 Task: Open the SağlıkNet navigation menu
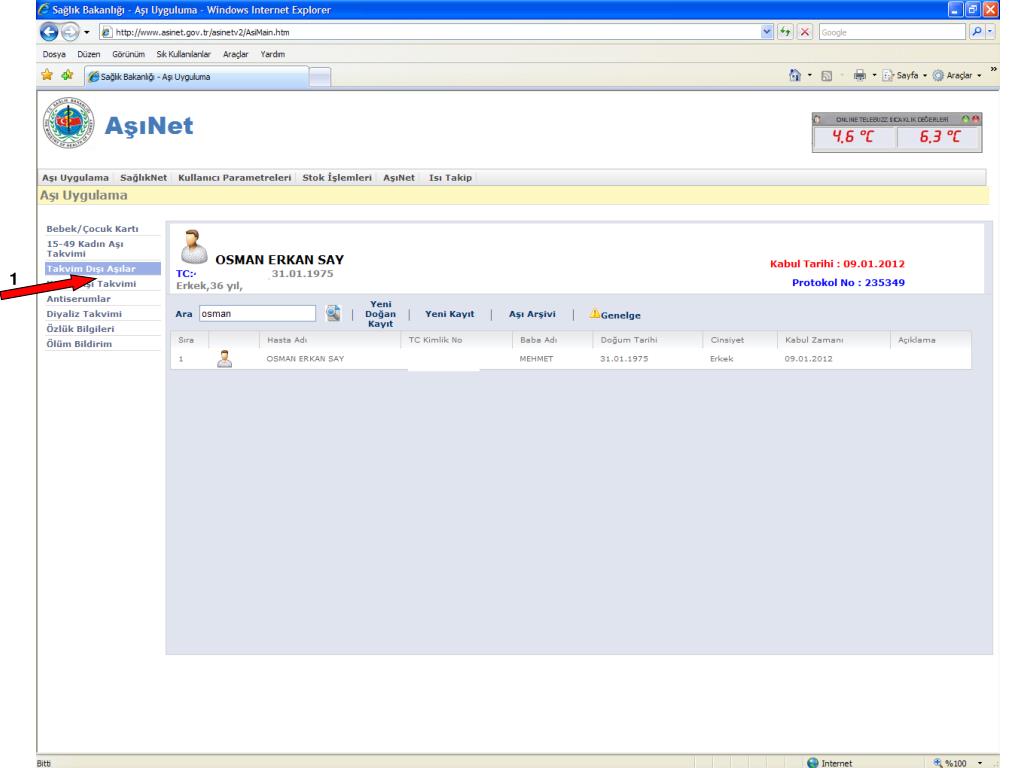(144, 178)
